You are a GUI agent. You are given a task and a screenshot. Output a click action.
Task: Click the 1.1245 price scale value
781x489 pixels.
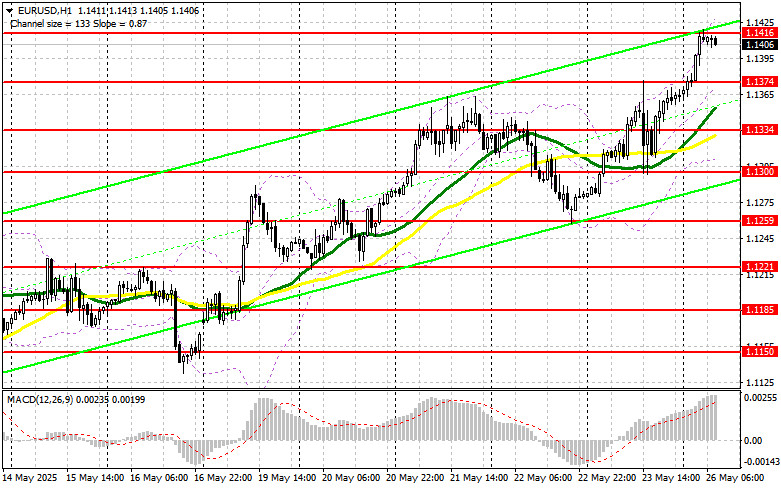760,239
